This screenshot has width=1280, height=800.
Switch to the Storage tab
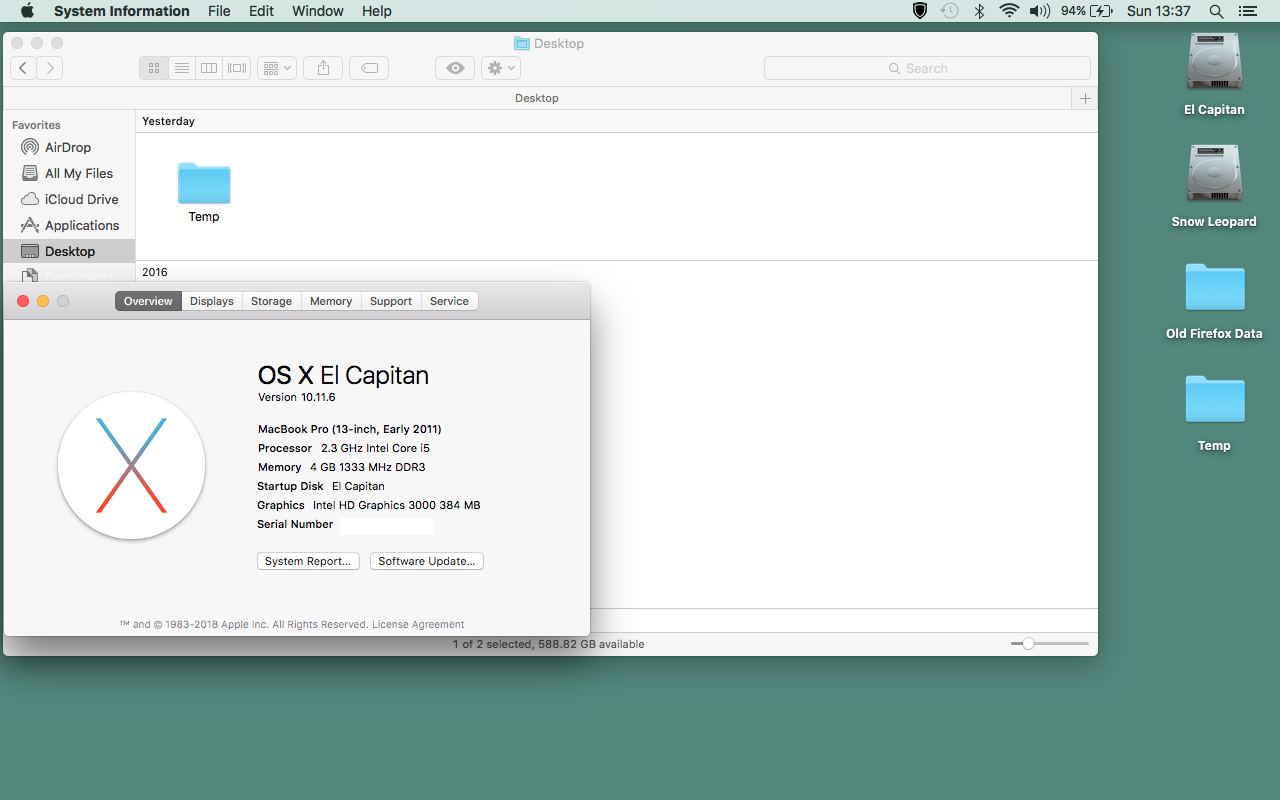coord(272,301)
